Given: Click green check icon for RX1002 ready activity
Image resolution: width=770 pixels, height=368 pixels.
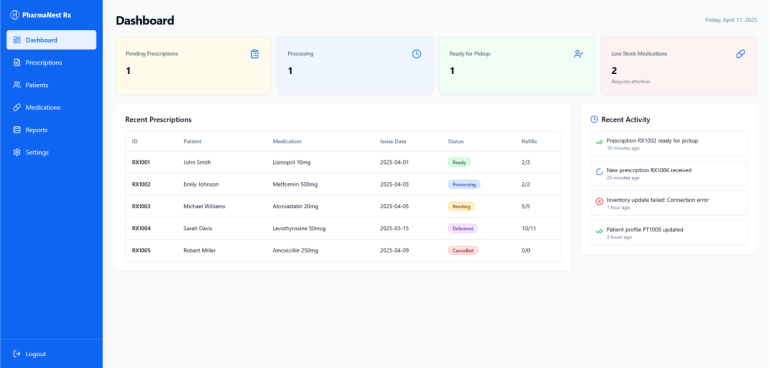Looking at the screenshot, I should click(x=599, y=142).
